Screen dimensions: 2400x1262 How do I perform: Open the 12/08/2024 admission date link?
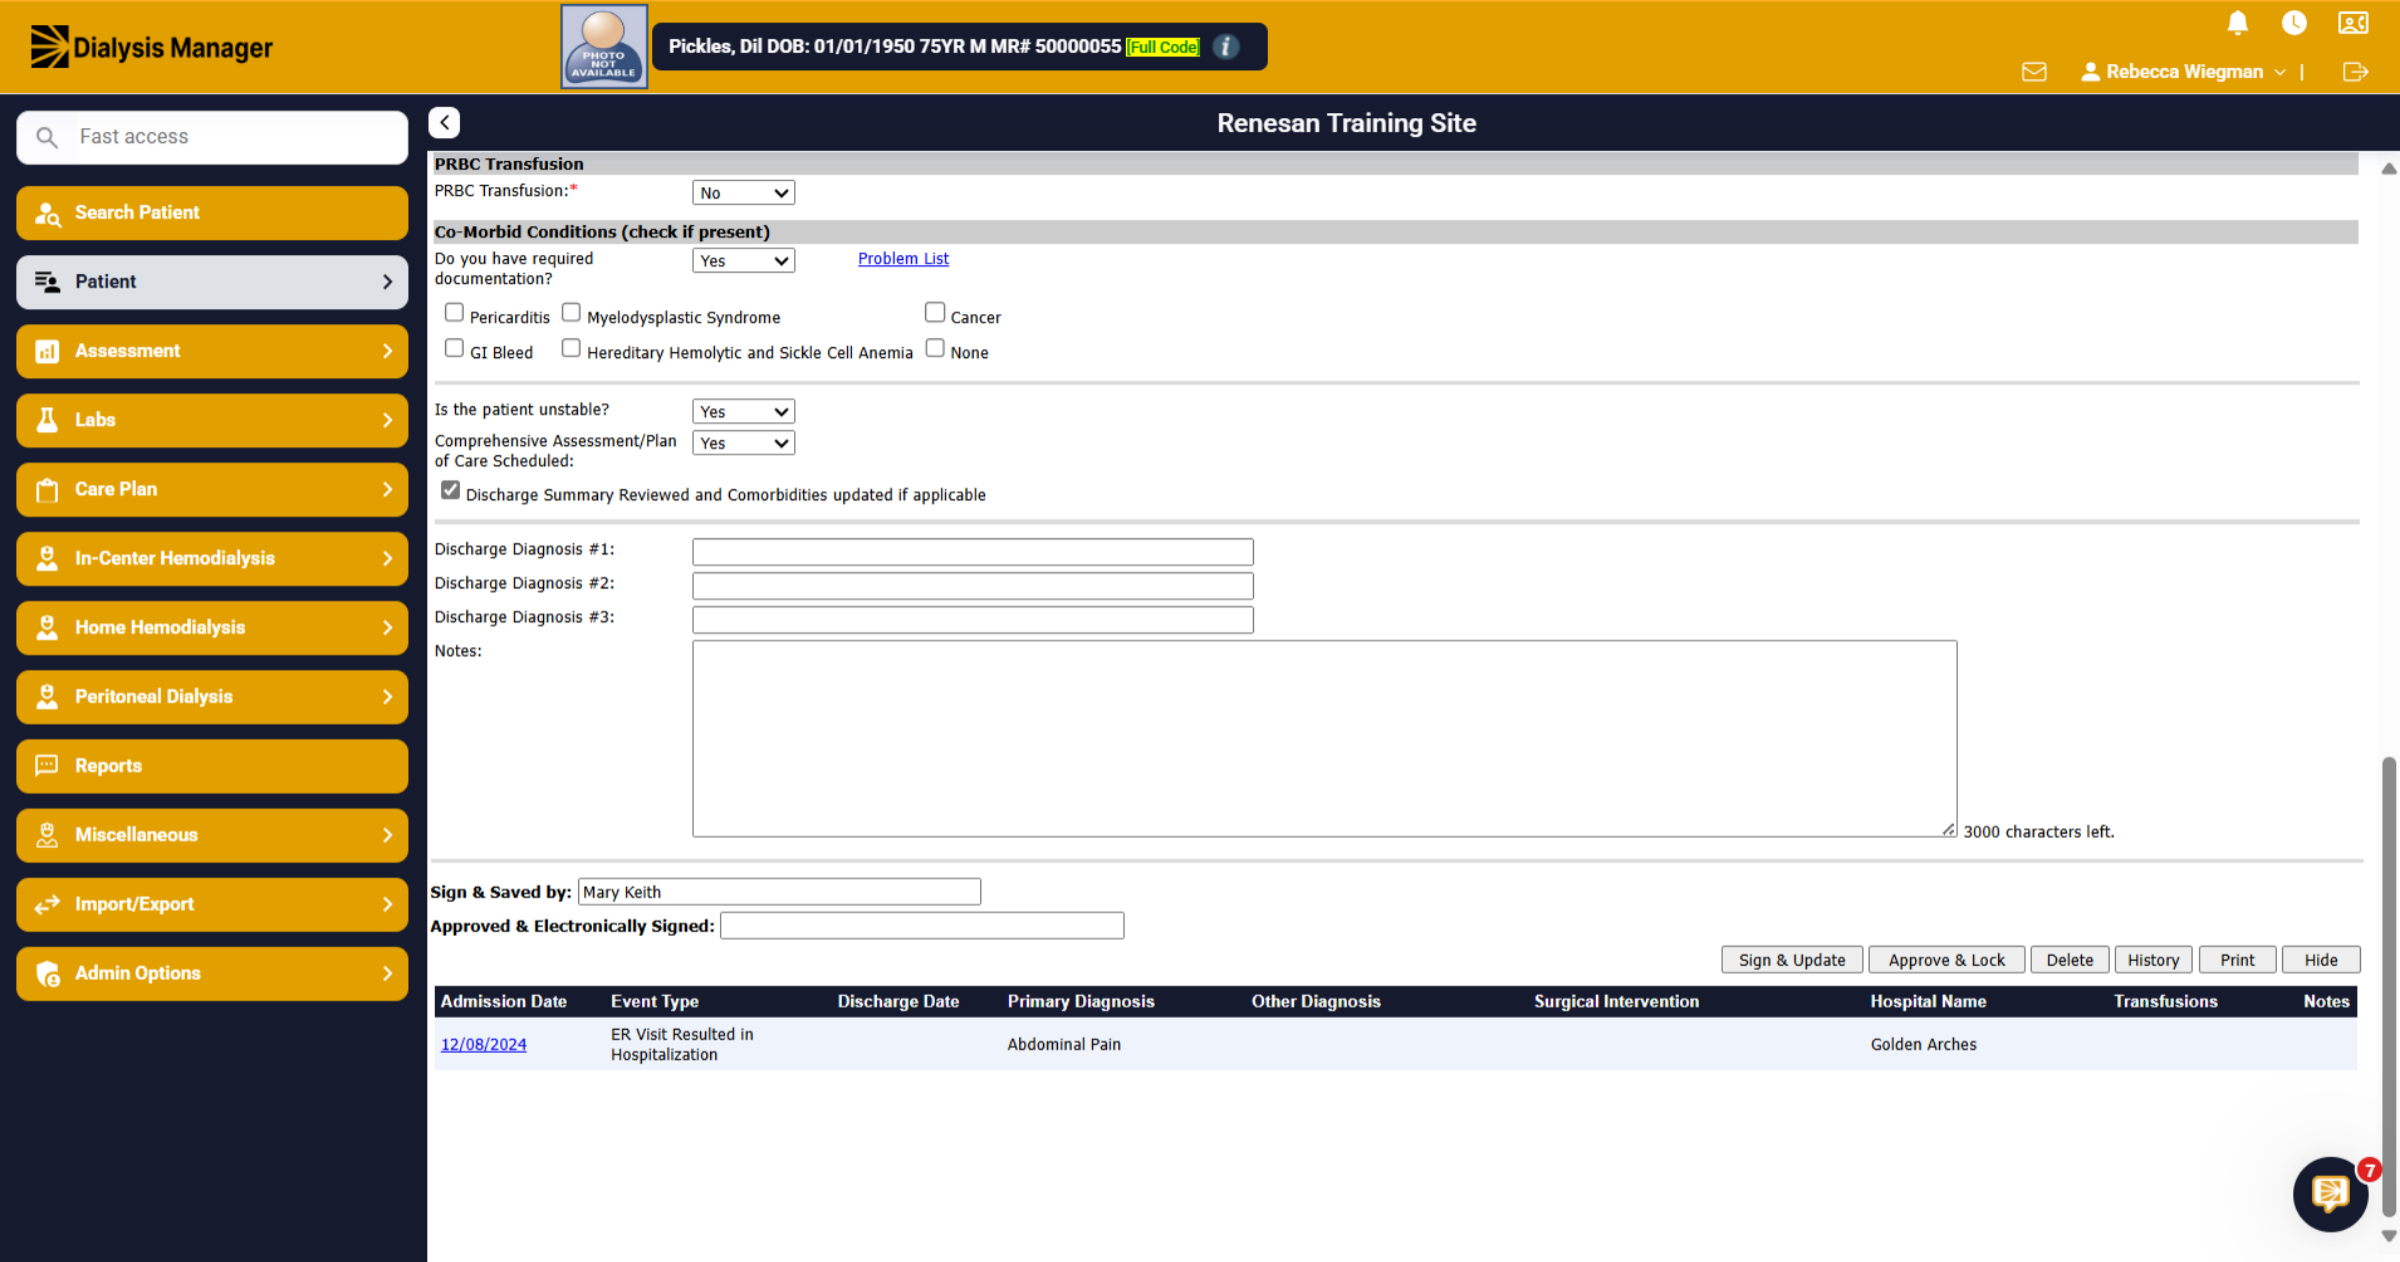point(484,1044)
